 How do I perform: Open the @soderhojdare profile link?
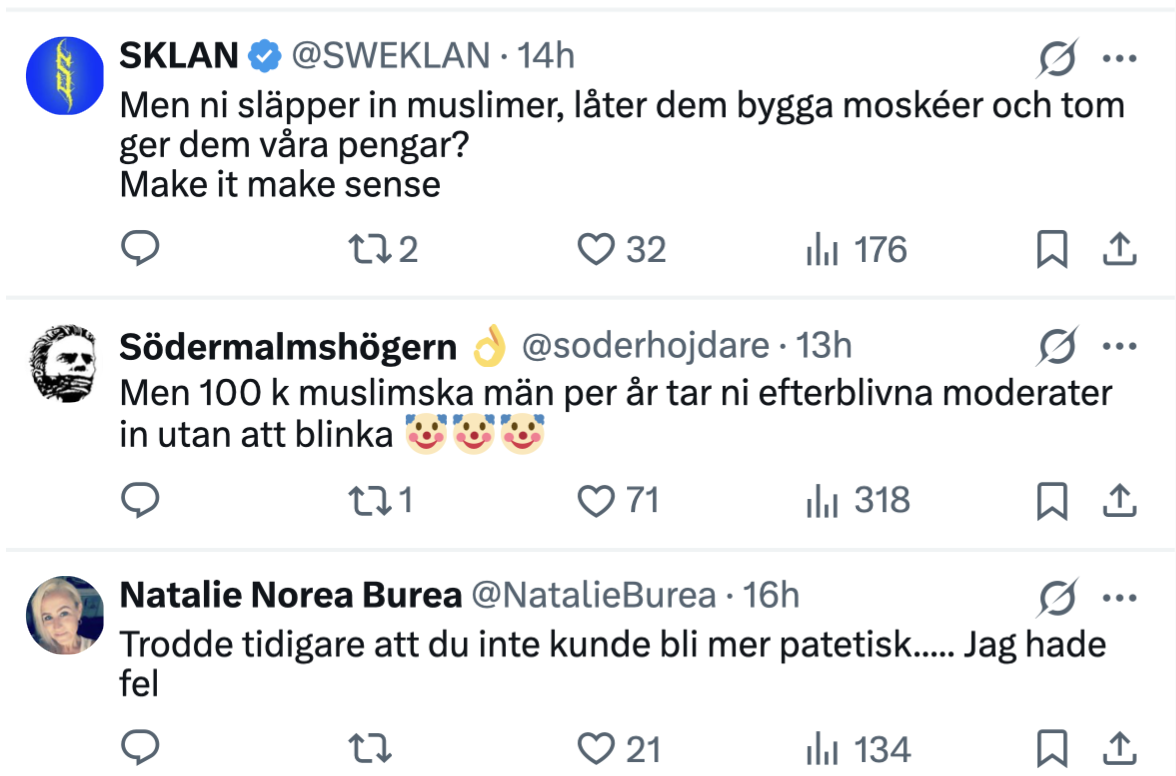coord(645,347)
